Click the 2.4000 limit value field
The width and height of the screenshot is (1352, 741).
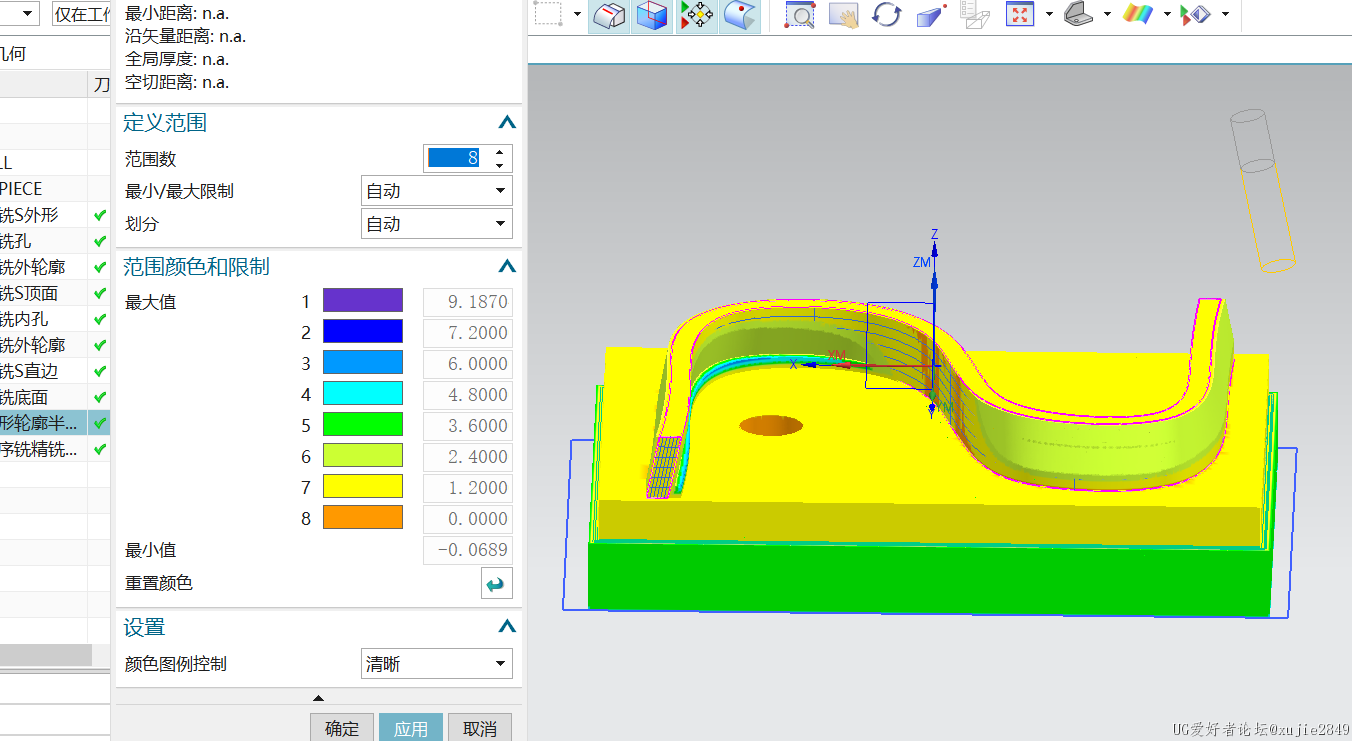point(468,456)
